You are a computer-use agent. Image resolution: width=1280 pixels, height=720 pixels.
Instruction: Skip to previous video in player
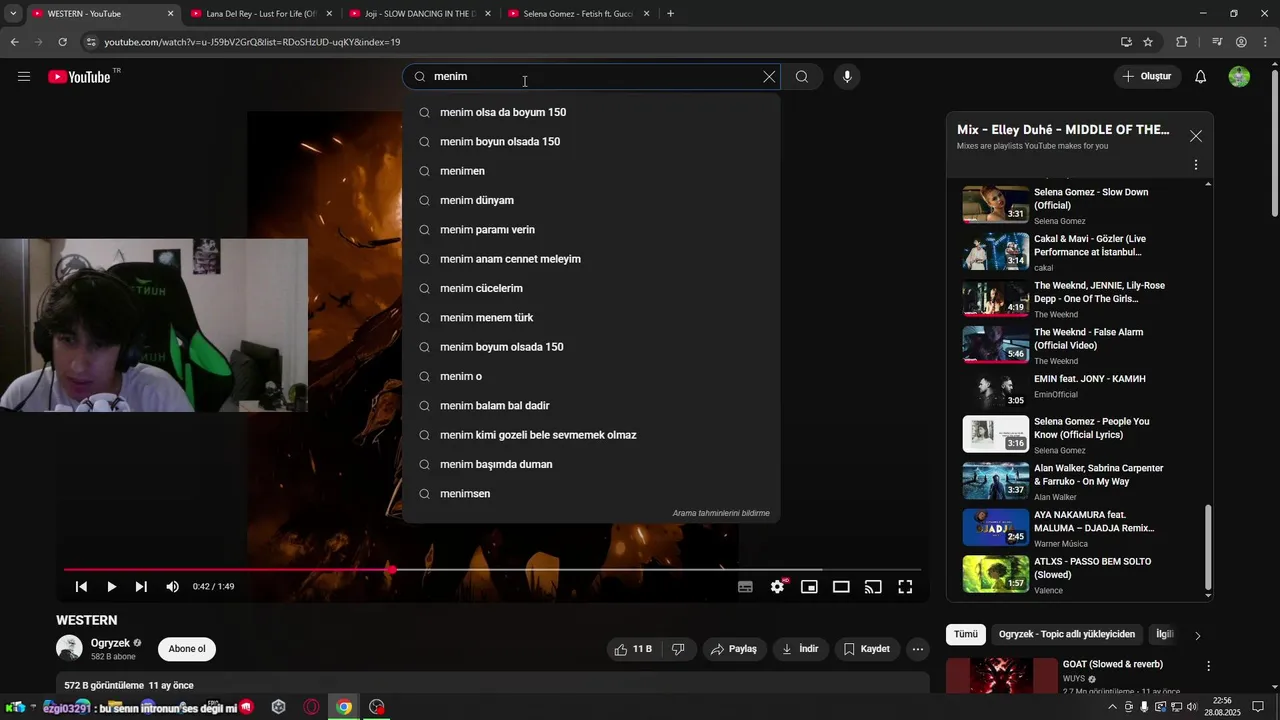(x=82, y=587)
